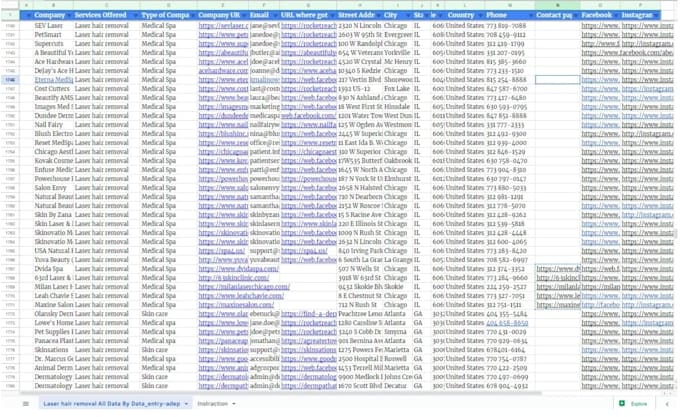Select the Facebook header cell
The height and width of the screenshot is (417, 680).
point(601,15)
